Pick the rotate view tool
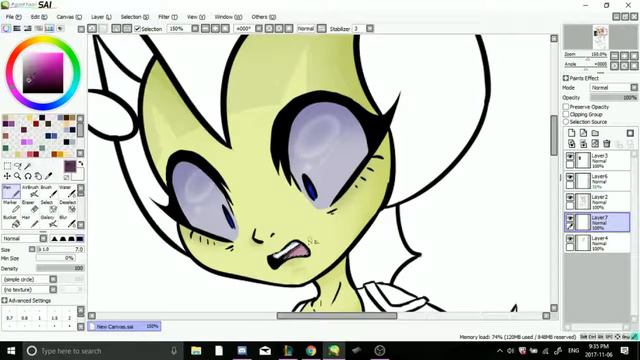Viewport: 640px width, 360px height. click(28, 176)
